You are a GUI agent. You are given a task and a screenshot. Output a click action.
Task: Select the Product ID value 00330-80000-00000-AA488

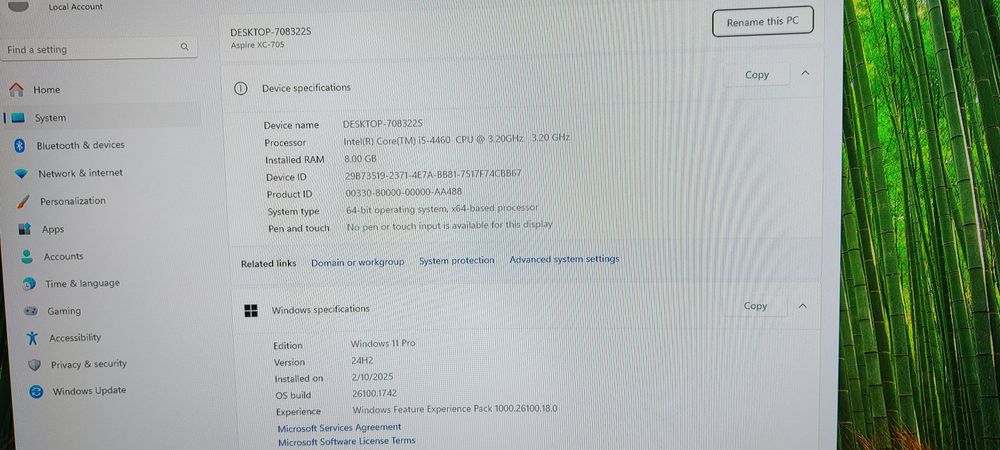[x=404, y=192]
